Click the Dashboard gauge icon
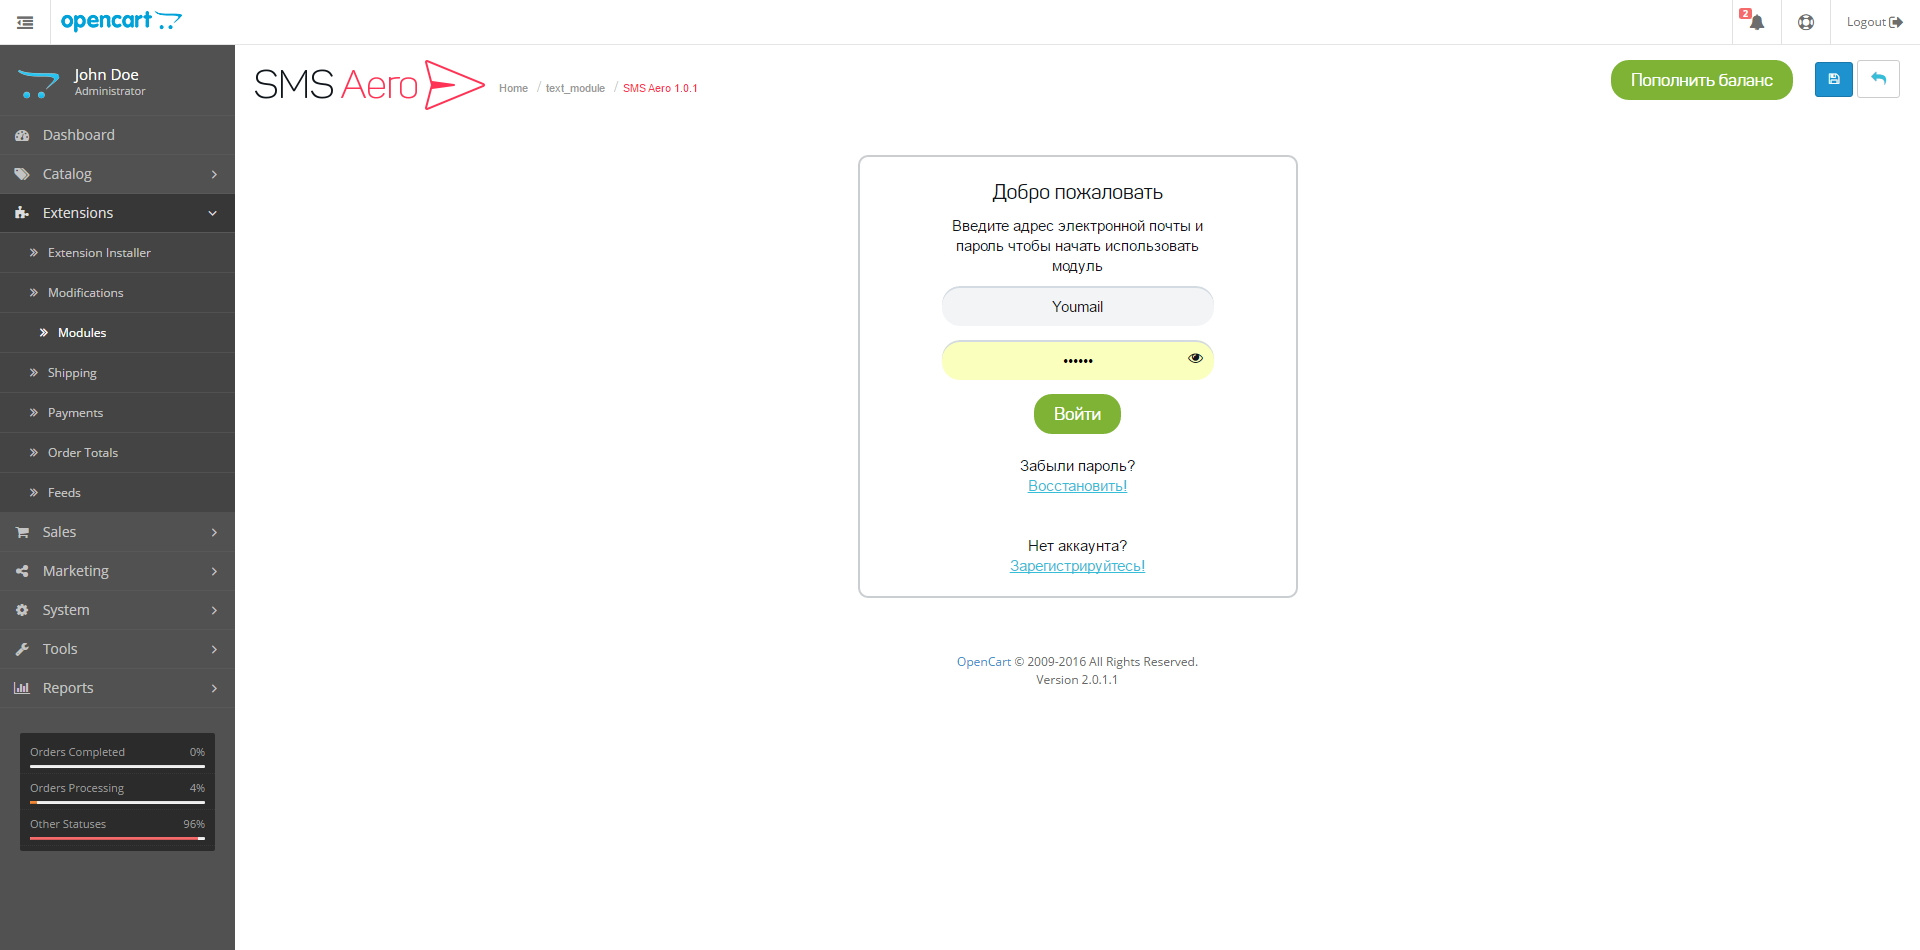1920x950 pixels. 22,135
